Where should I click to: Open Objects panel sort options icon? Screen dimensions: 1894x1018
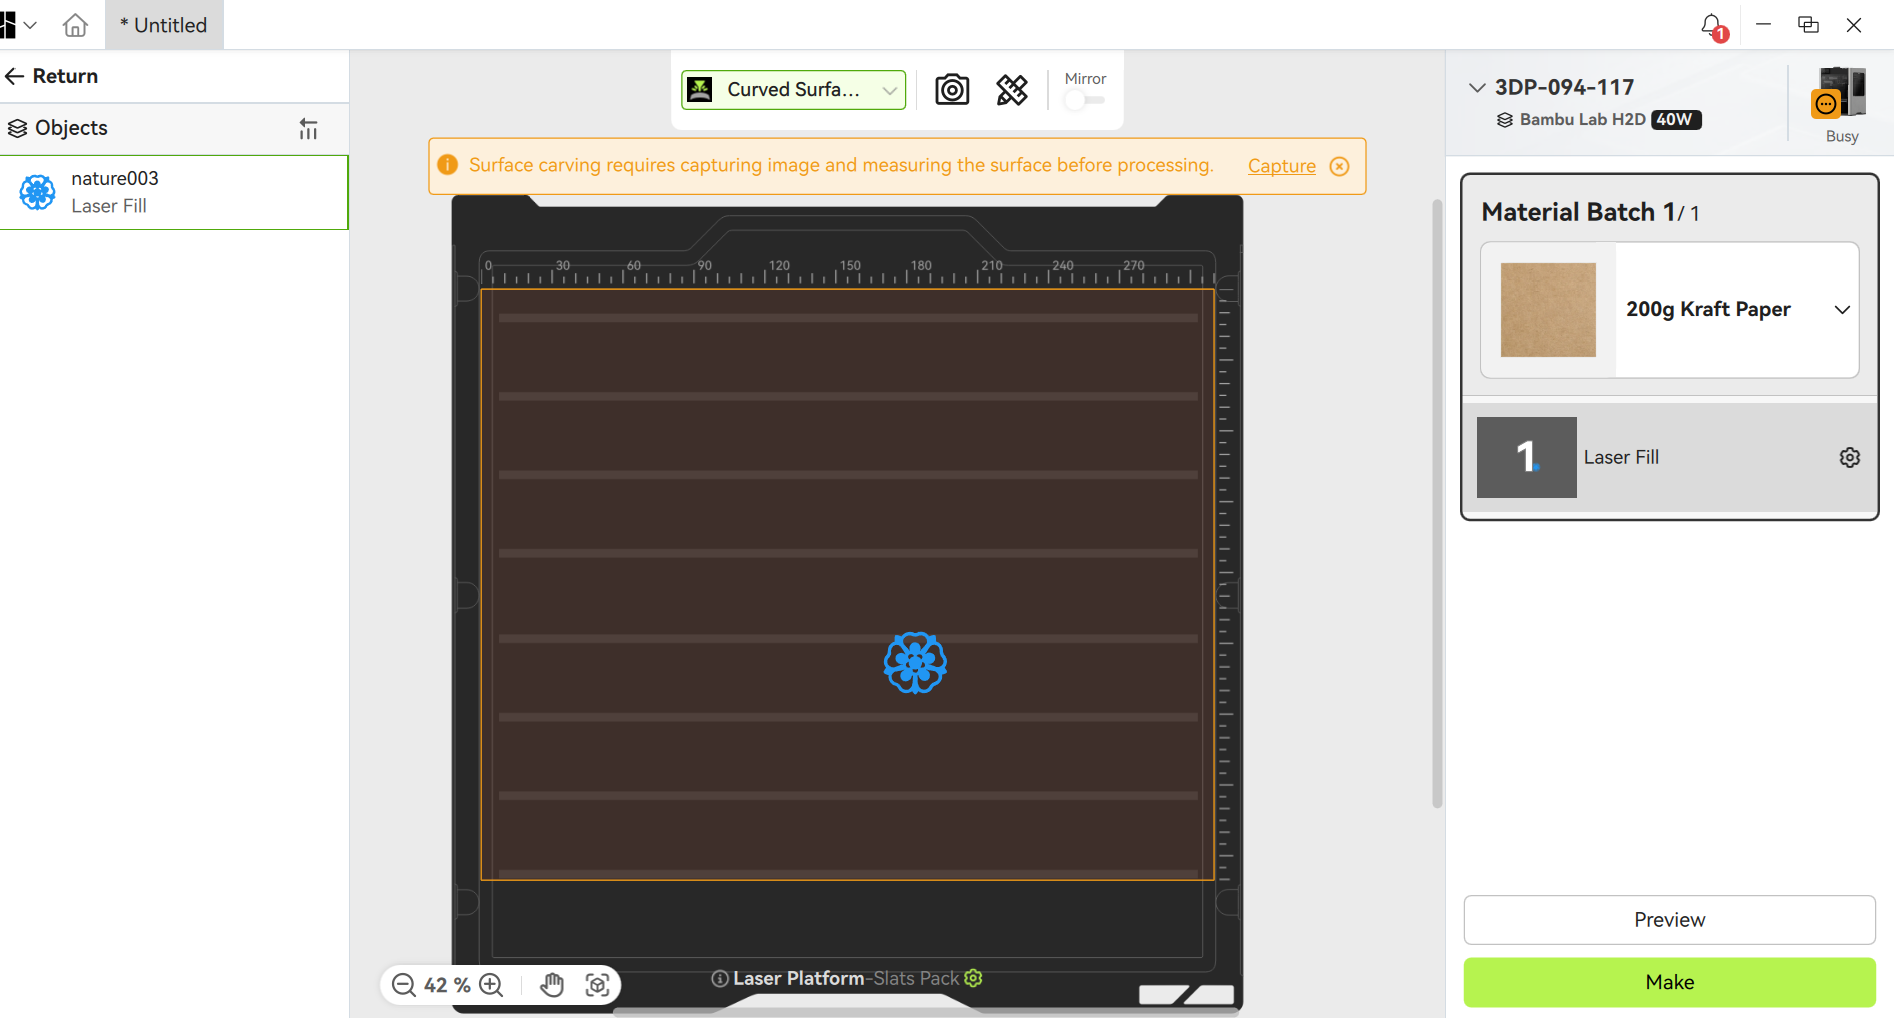pyautogui.click(x=308, y=128)
